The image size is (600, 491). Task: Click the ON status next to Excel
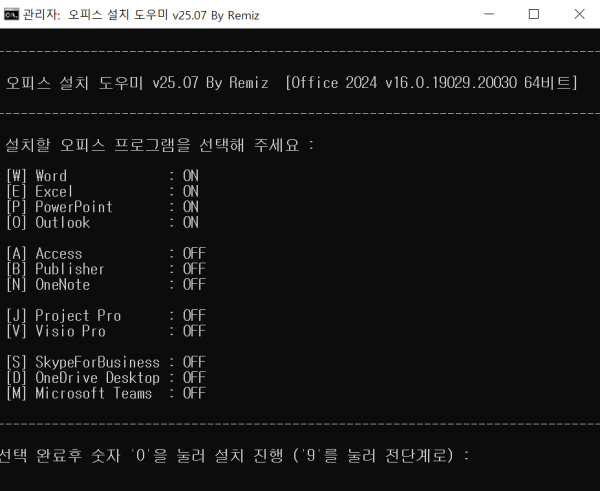coord(191,191)
